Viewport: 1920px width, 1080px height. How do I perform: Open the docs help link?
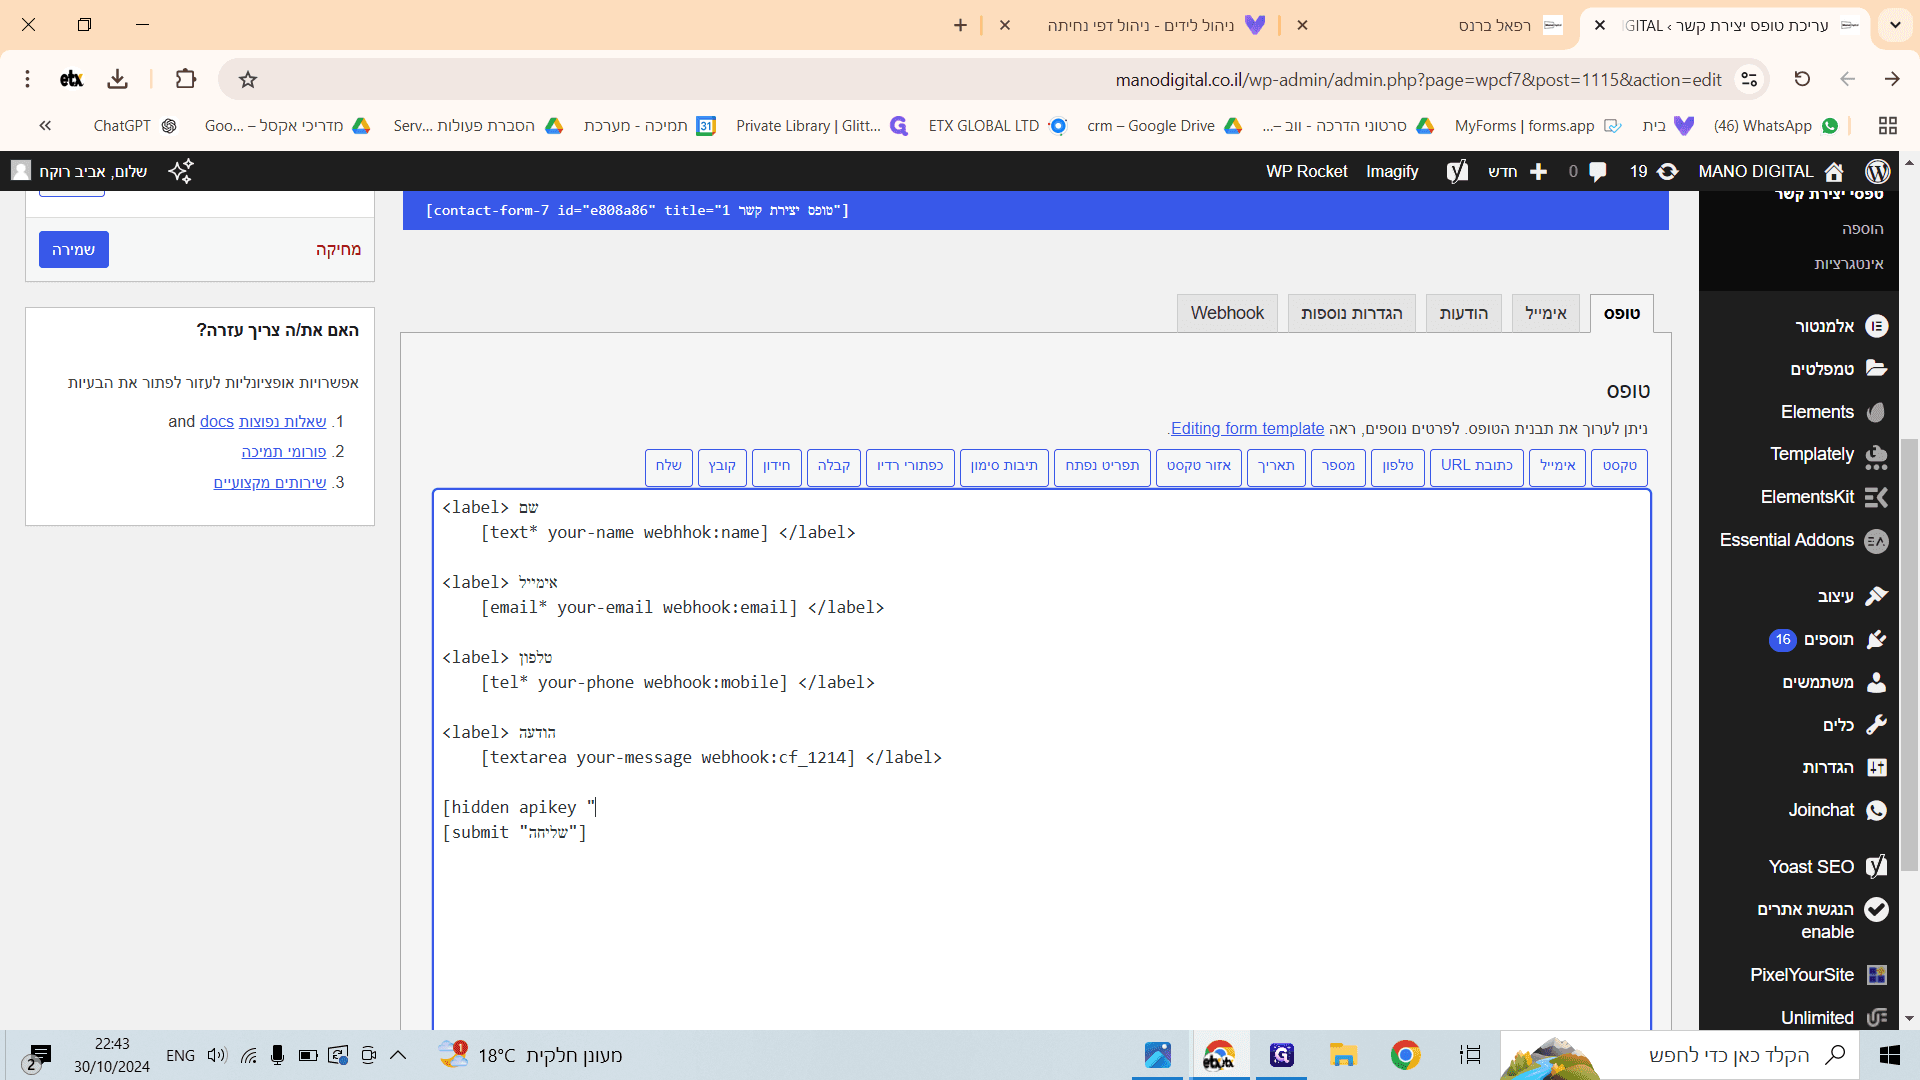click(x=217, y=422)
